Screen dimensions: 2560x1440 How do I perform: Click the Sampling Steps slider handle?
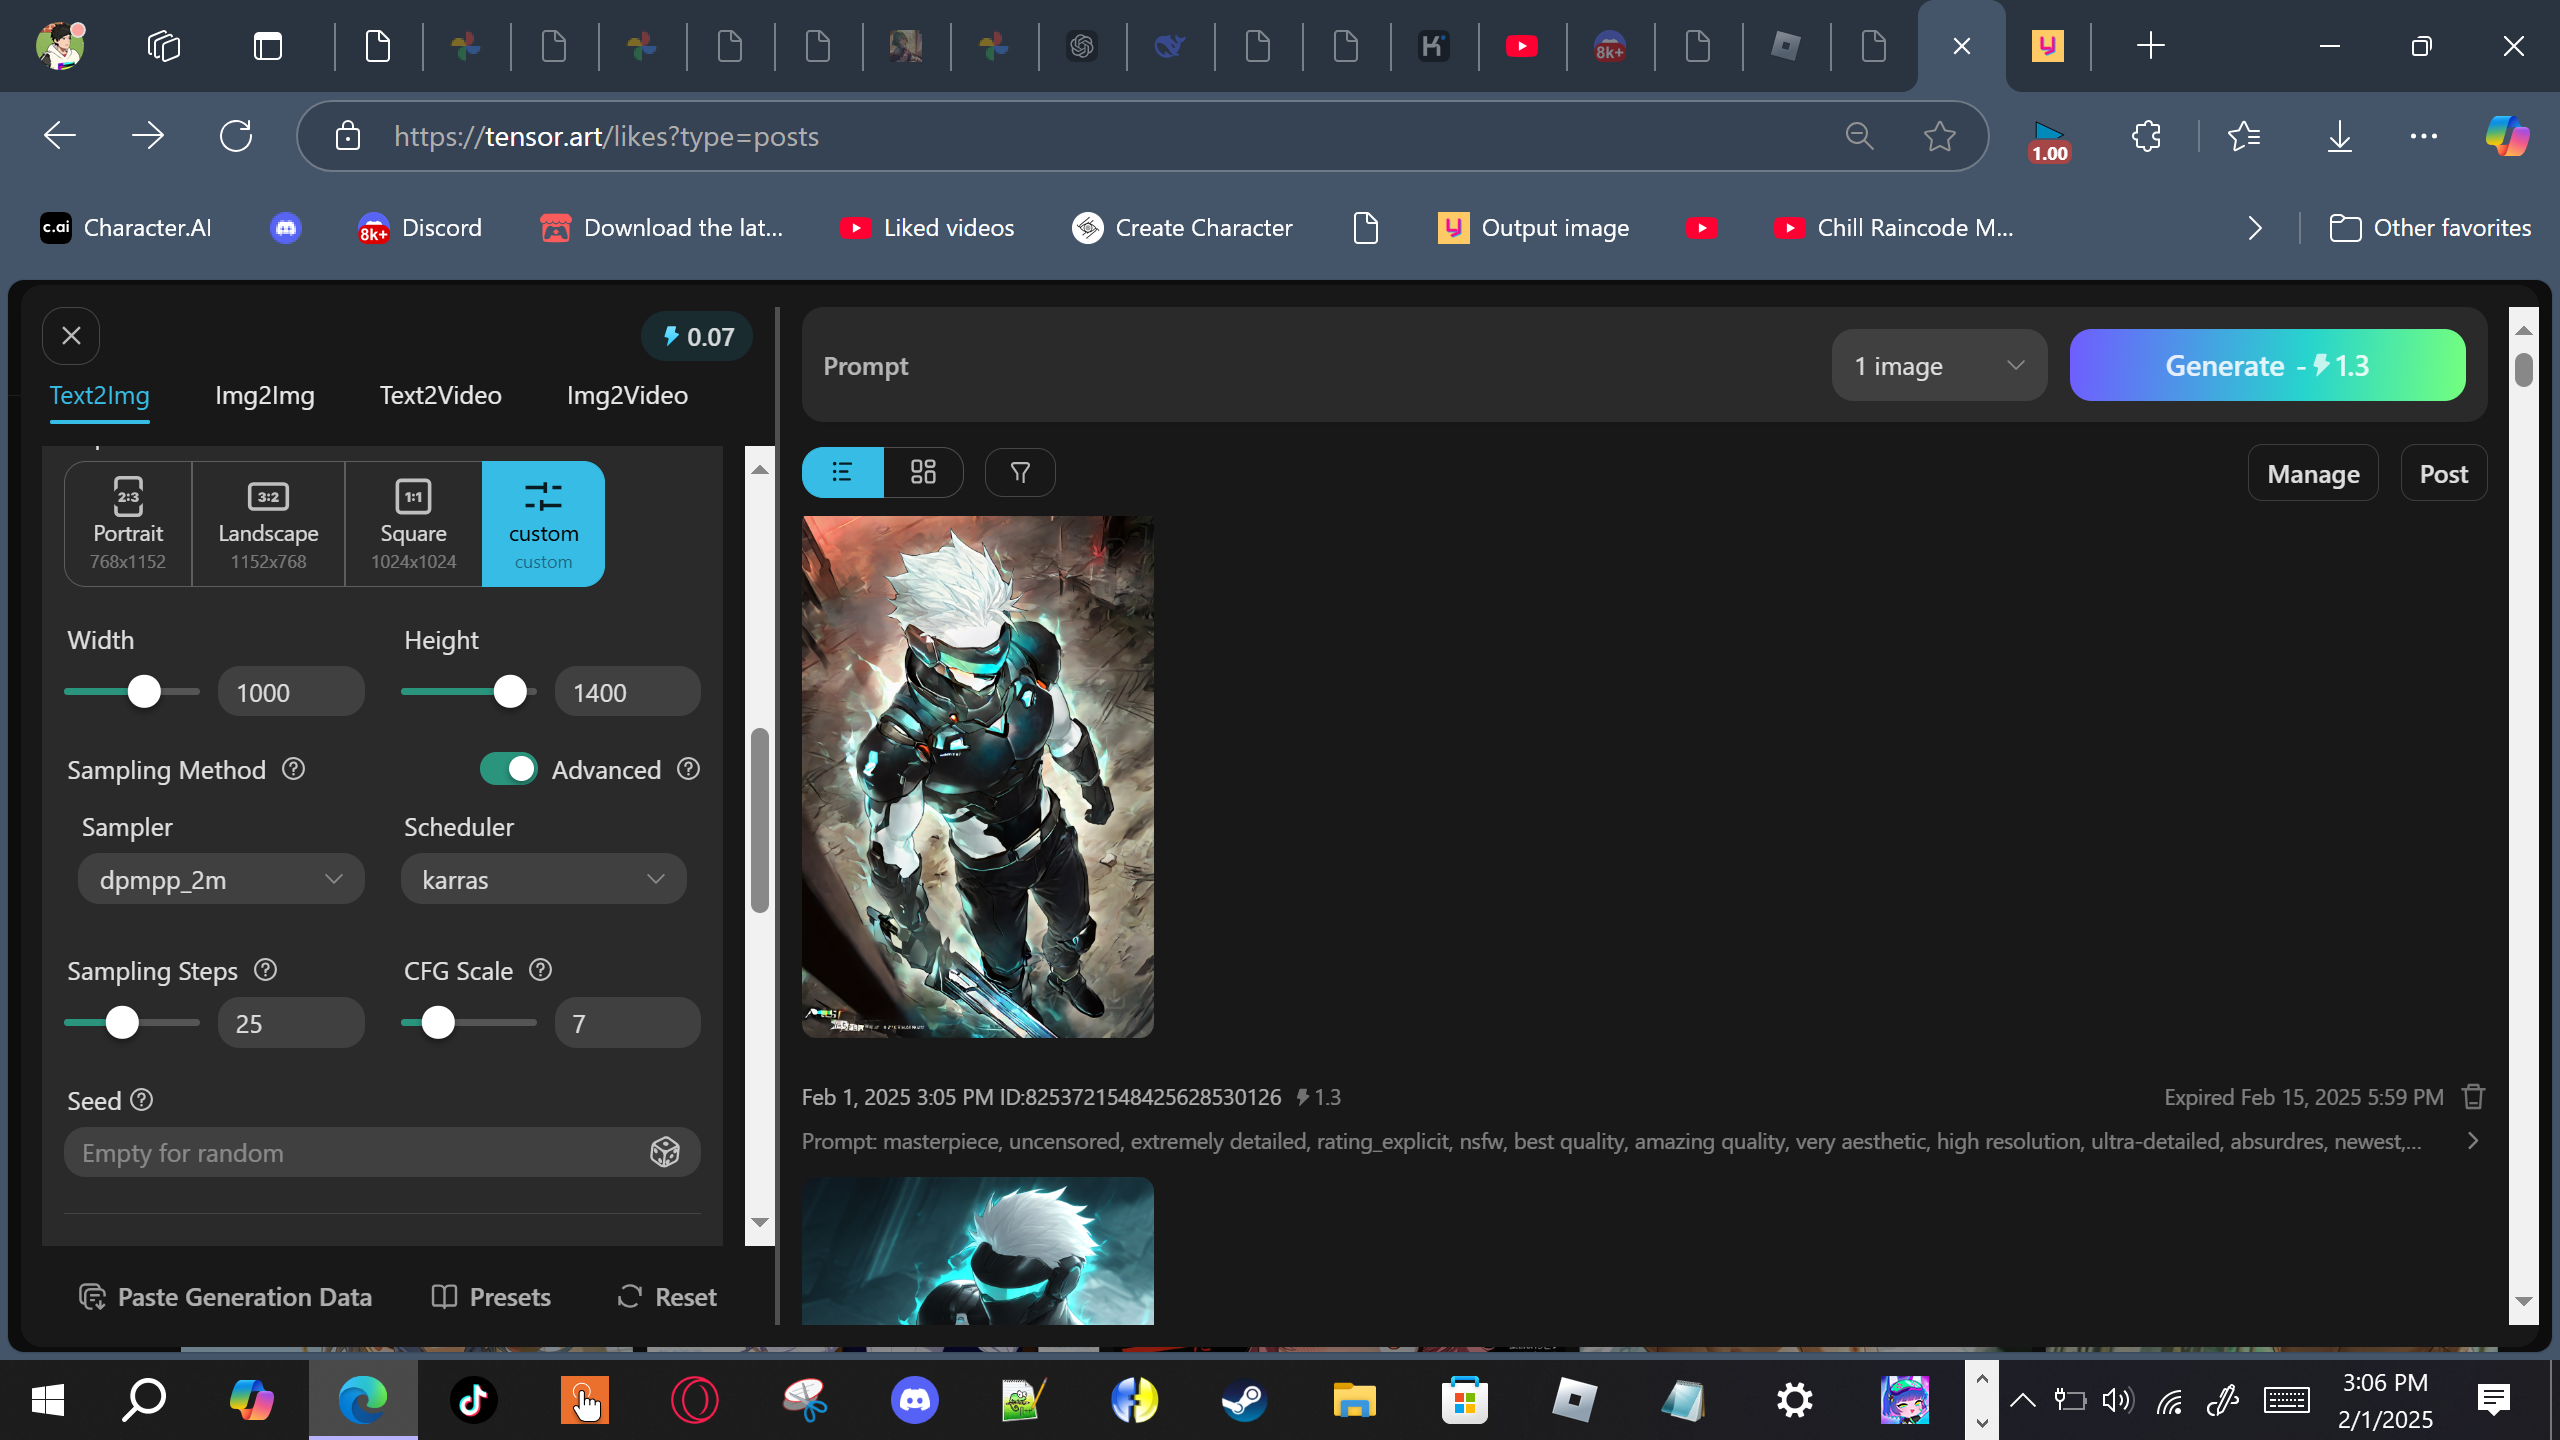point(122,1023)
